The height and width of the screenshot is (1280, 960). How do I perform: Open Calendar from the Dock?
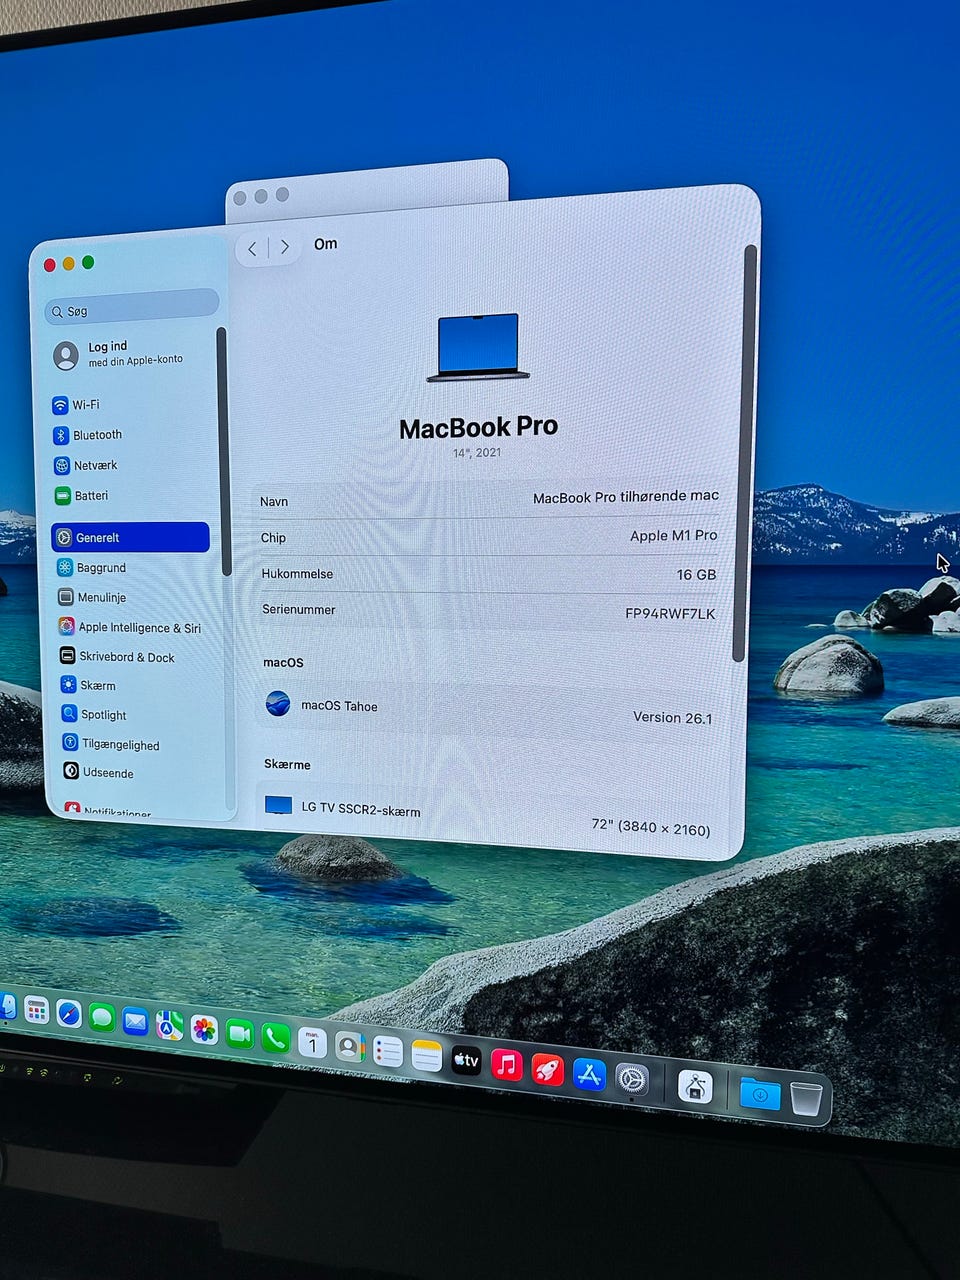pyautogui.click(x=312, y=1043)
